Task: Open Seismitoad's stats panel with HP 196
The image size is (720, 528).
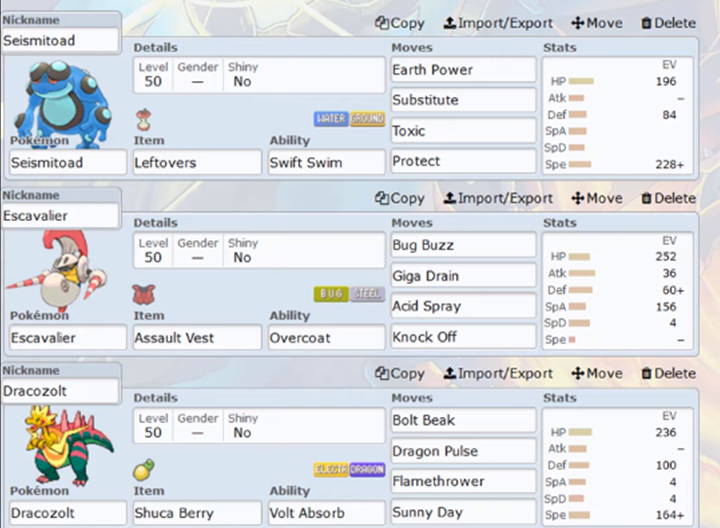Action: (618, 116)
